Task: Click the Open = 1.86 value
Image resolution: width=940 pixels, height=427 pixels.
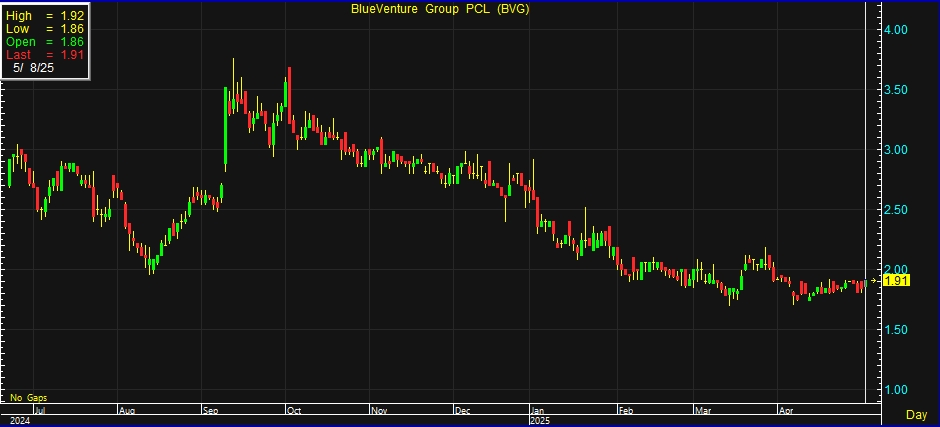Action: pos(44,42)
